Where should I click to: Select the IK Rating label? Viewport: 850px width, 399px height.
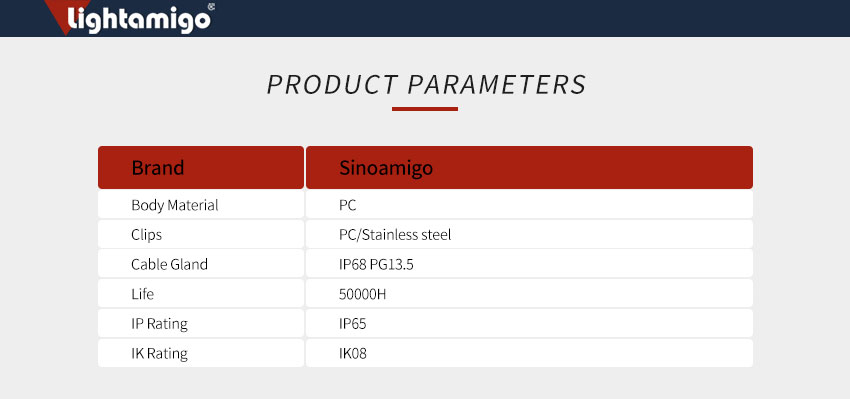[159, 353]
